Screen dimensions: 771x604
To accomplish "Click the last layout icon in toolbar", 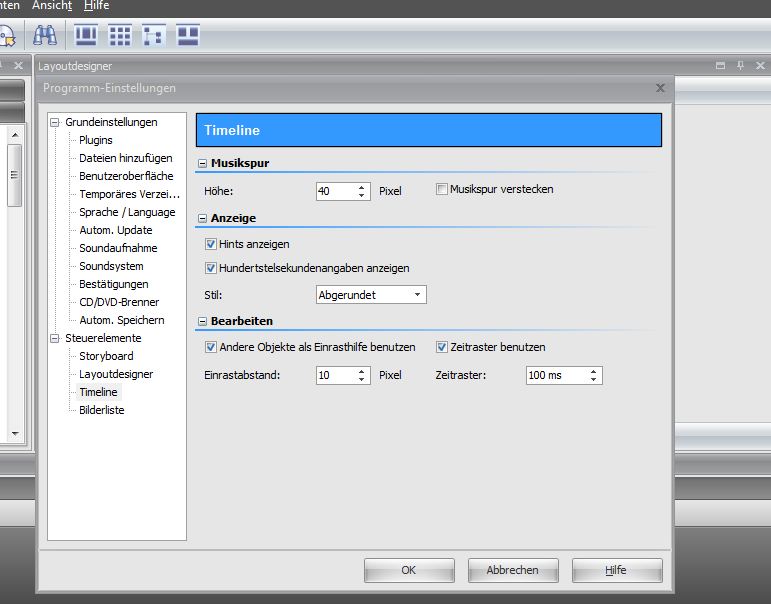I will click(x=188, y=36).
